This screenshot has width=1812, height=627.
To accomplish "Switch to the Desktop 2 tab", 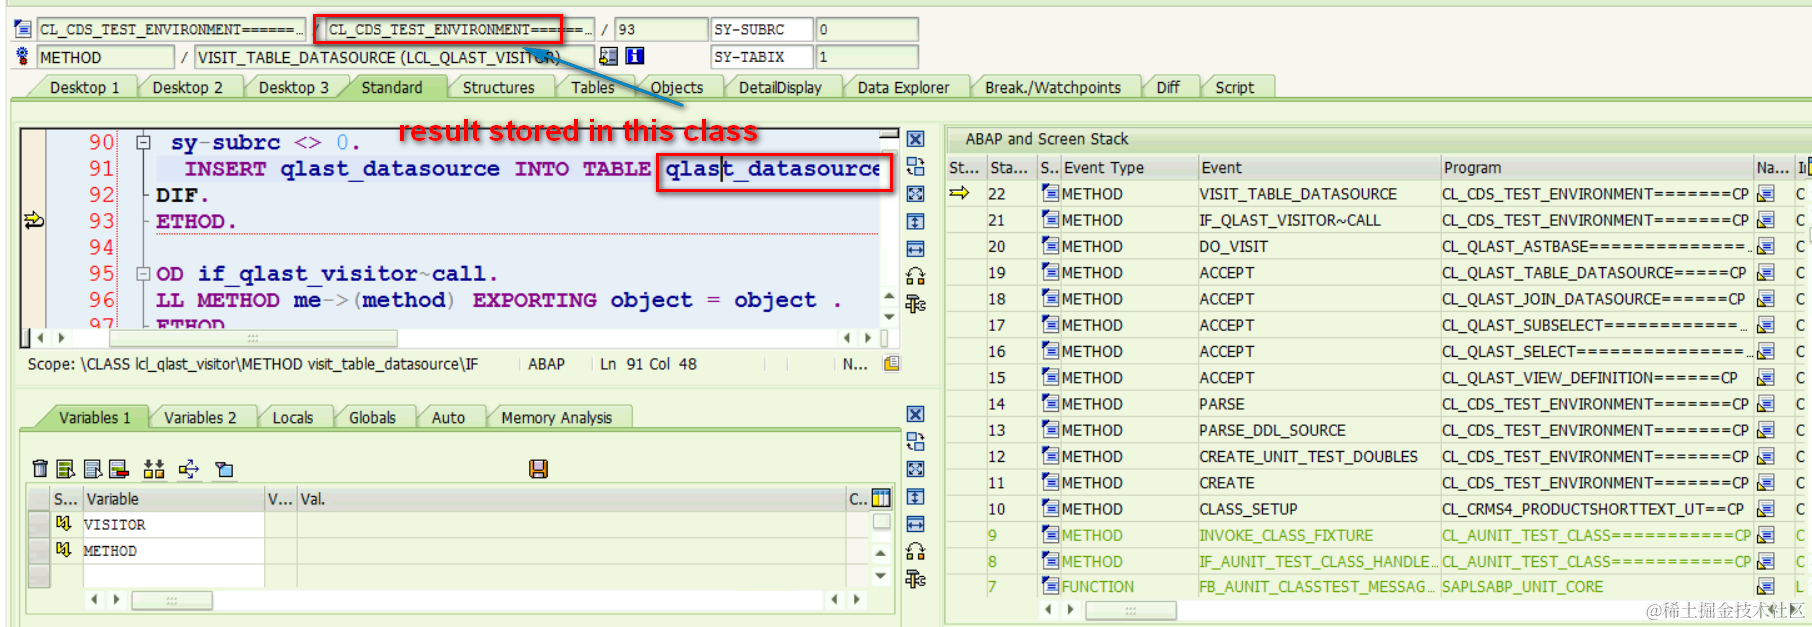I will (x=187, y=87).
